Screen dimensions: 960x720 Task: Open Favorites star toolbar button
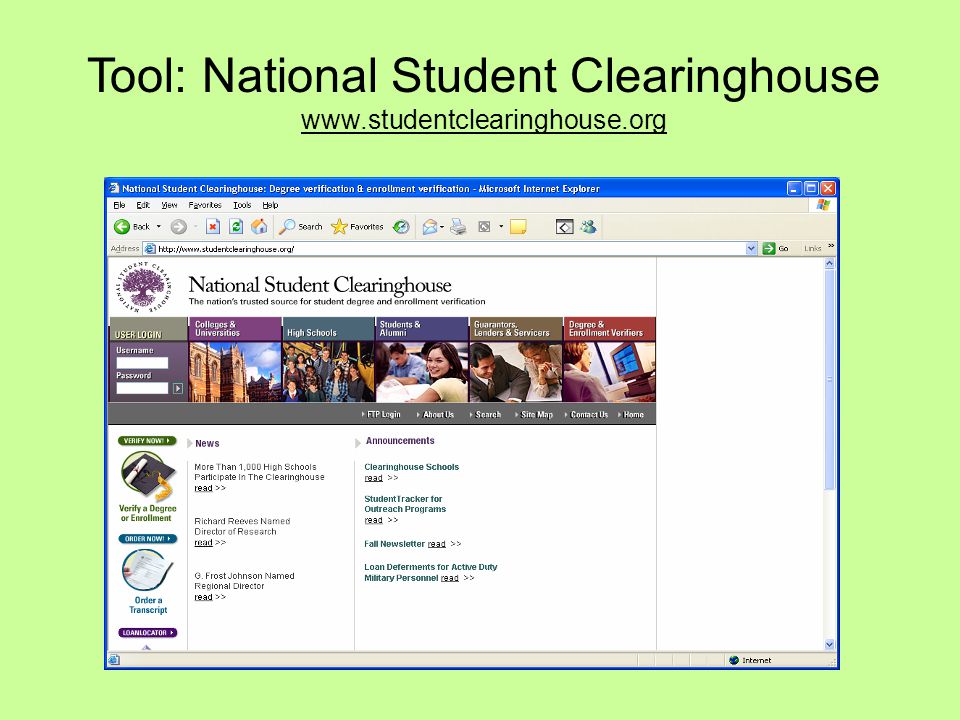pyautogui.click(x=357, y=227)
